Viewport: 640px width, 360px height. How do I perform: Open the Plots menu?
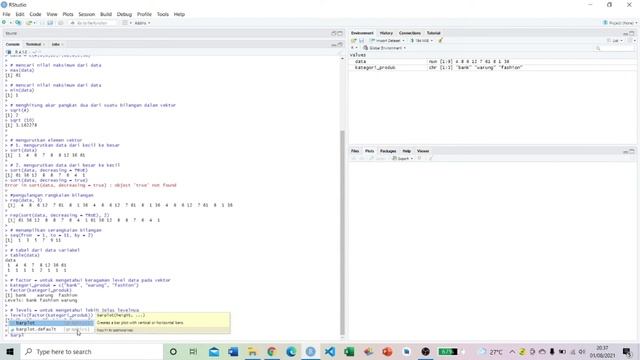tap(68, 14)
